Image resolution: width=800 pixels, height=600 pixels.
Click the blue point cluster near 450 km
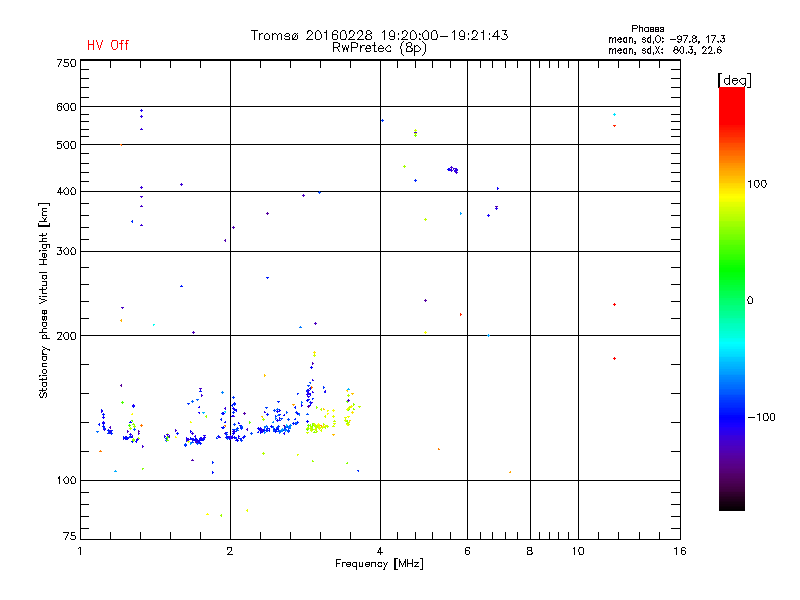[x=453, y=170]
